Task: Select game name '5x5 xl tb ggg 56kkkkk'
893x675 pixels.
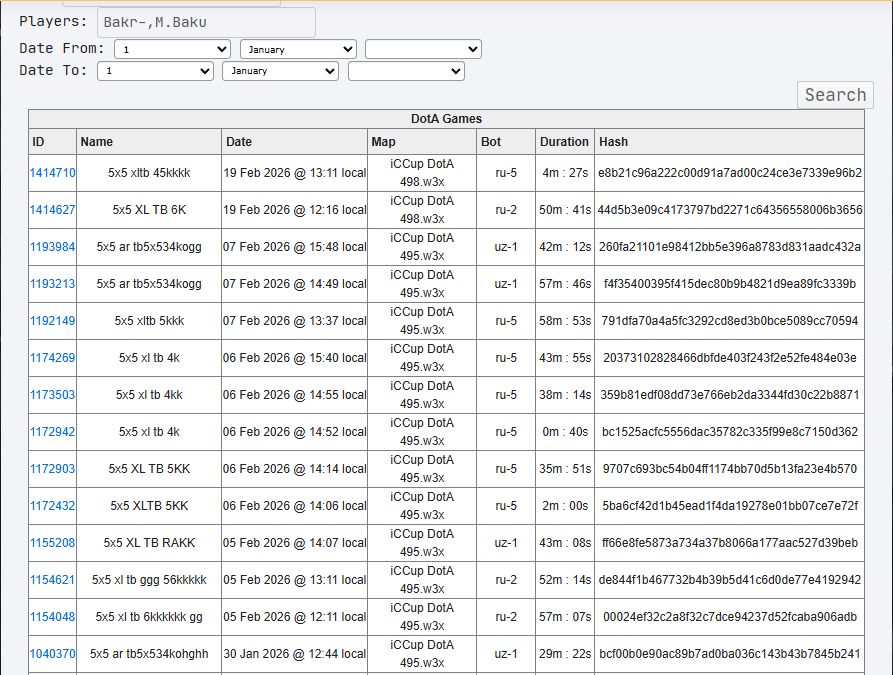Action: (149, 580)
